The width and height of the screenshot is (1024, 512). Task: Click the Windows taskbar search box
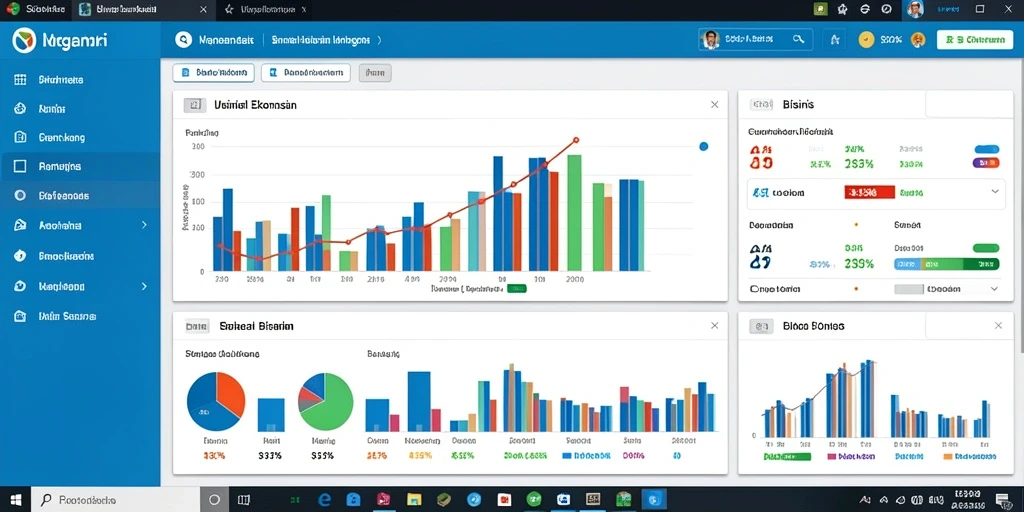115,500
